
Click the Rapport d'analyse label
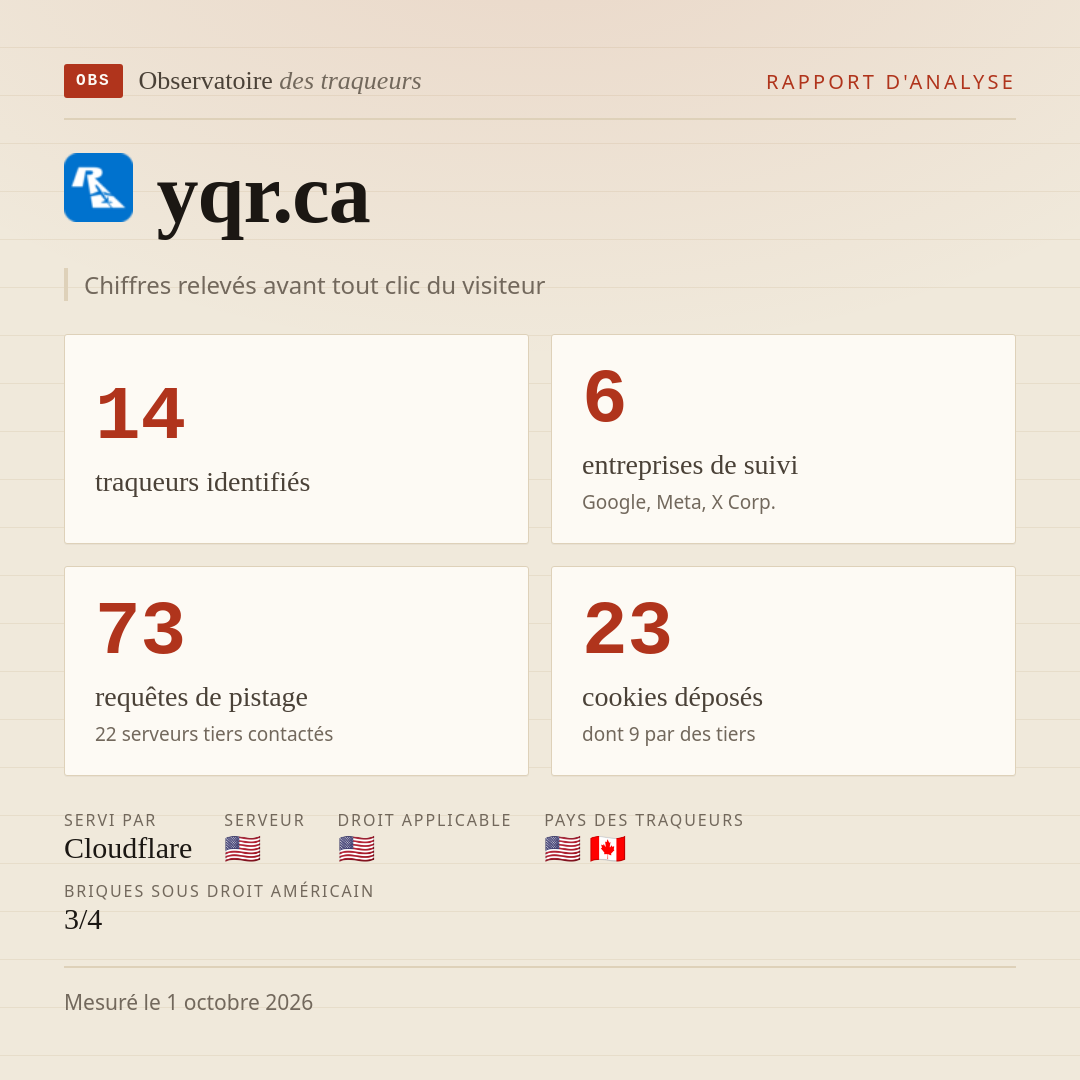click(x=891, y=82)
